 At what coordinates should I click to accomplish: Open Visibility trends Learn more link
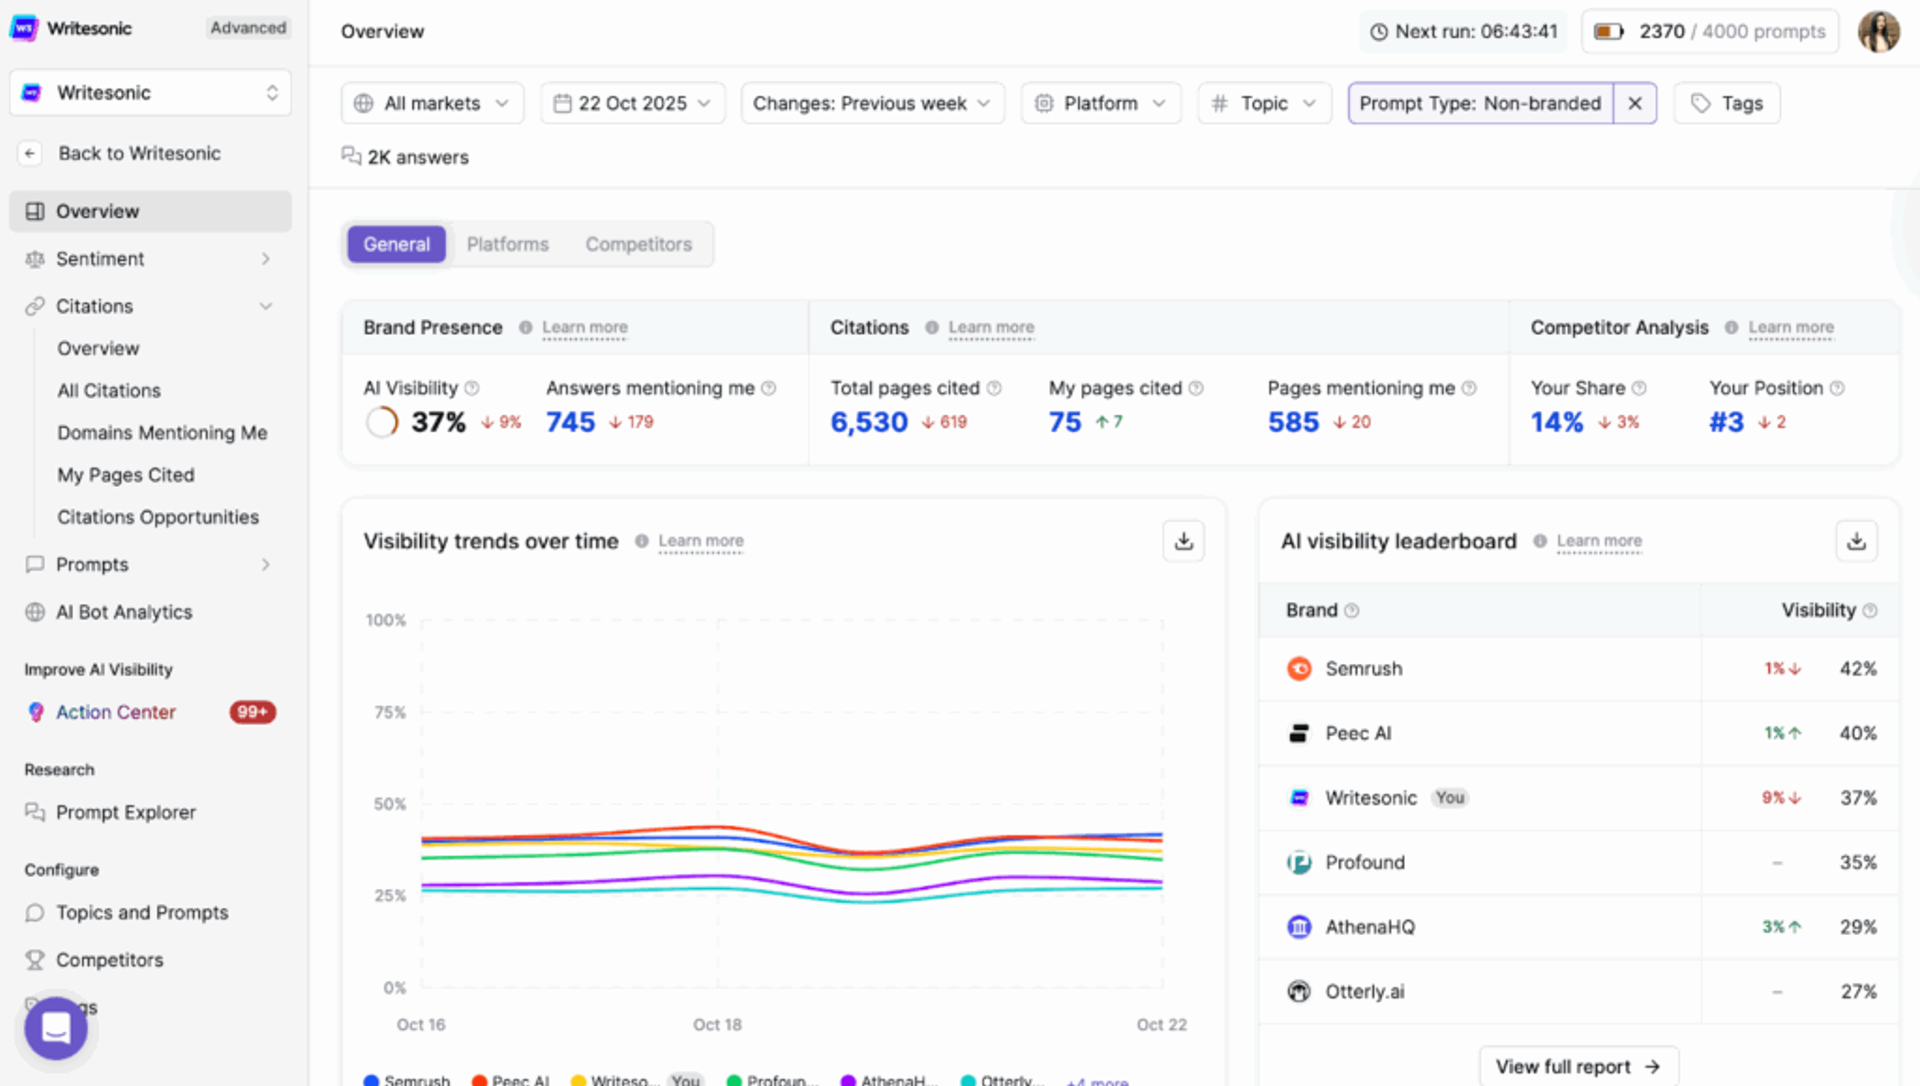(x=701, y=541)
